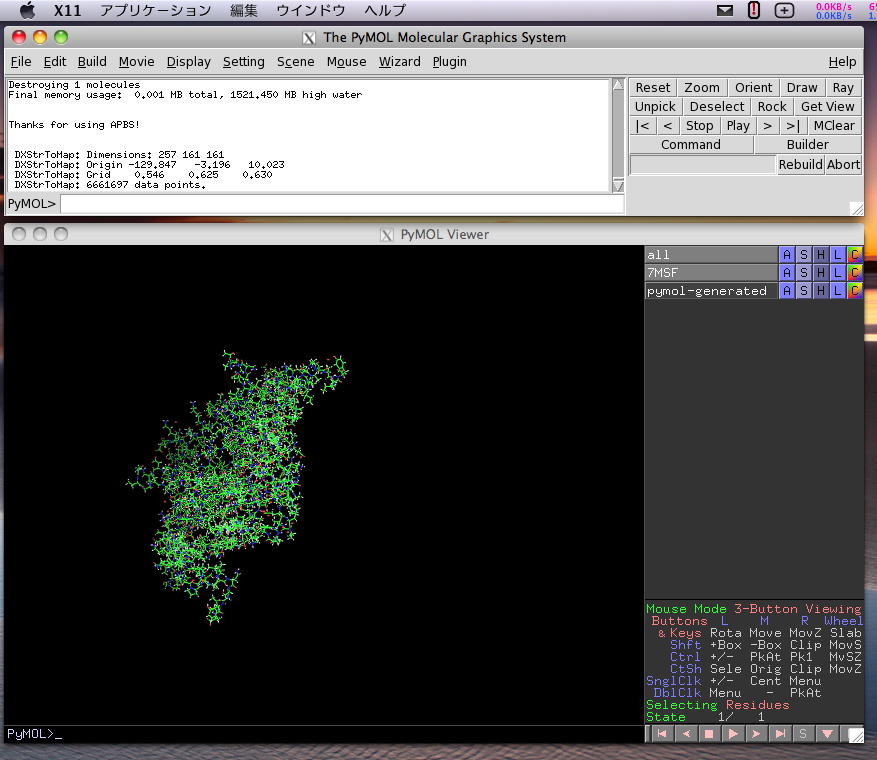The image size is (877, 760).
Task: Open the Movie menu
Action: pyautogui.click(x=136, y=62)
